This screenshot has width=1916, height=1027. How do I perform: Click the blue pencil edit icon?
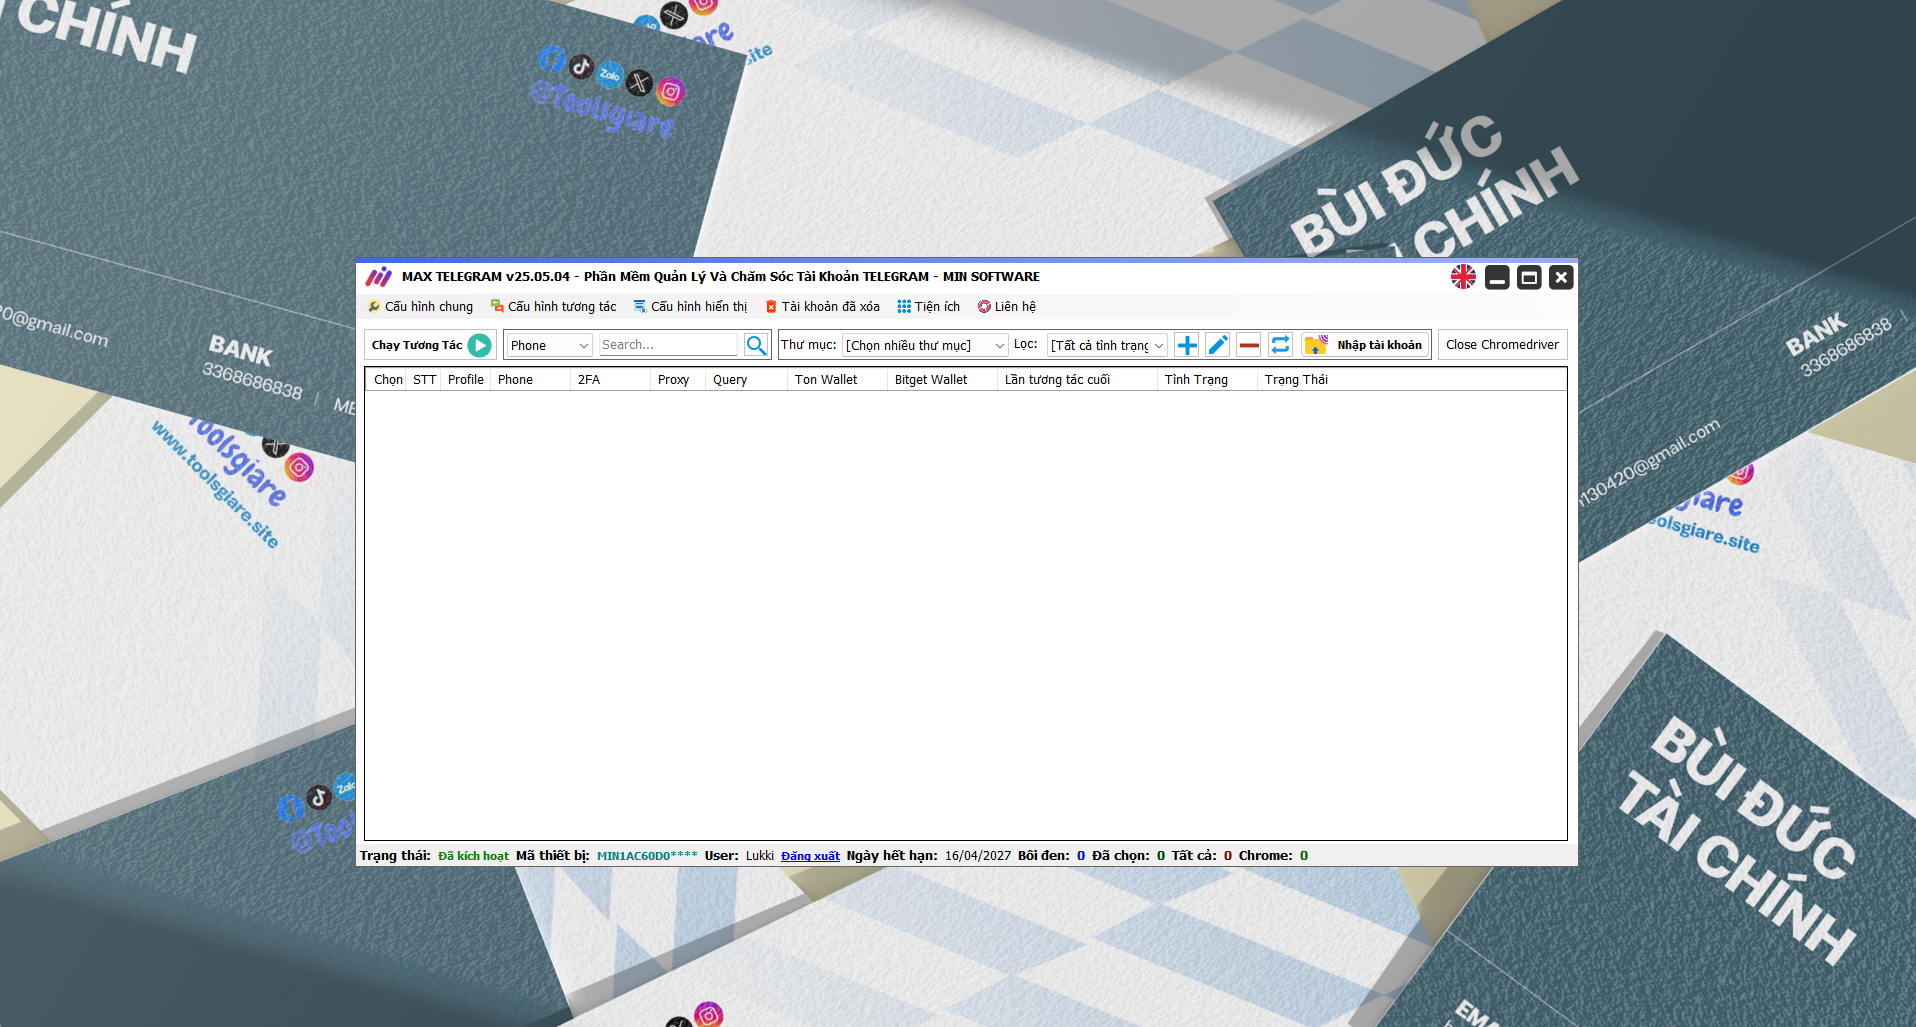pos(1218,345)
